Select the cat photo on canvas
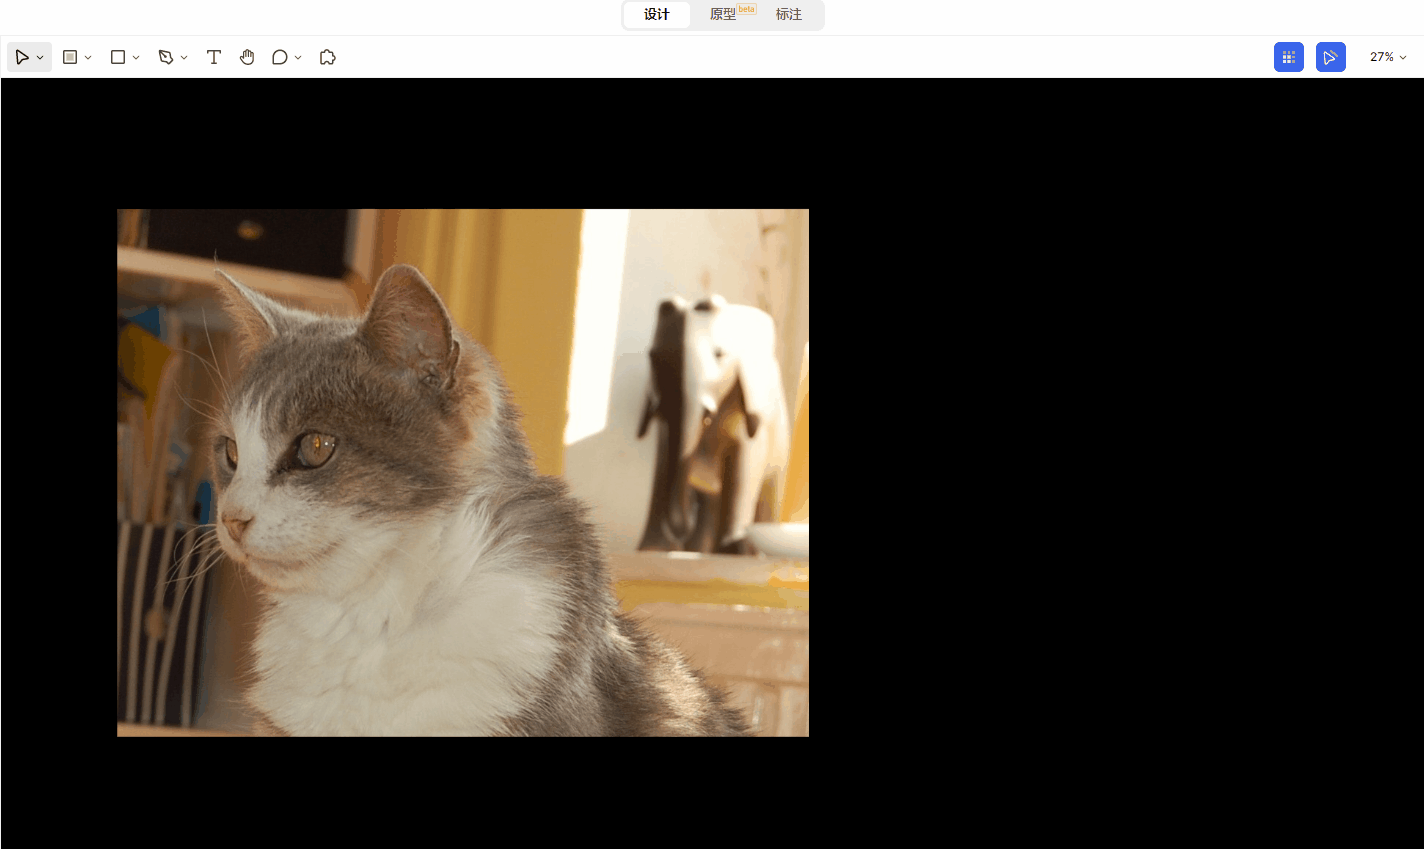This screenshot has height=849, width=1424. click(463, 473)
